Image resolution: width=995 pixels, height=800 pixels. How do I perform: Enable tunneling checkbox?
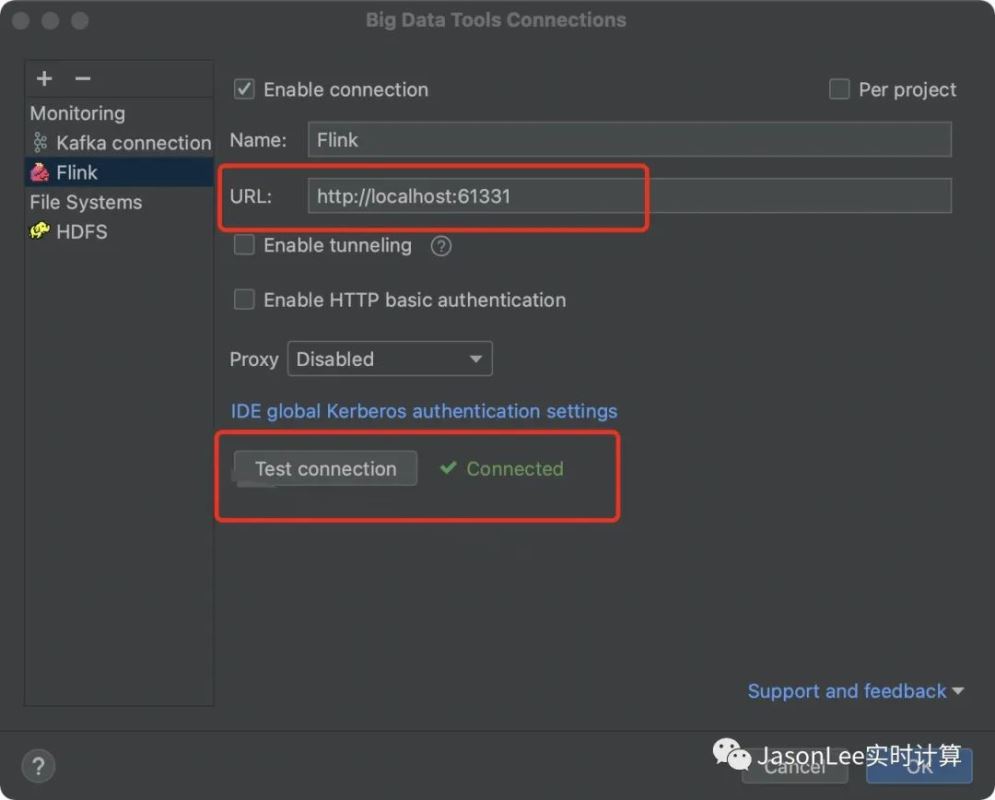[244, 245]
